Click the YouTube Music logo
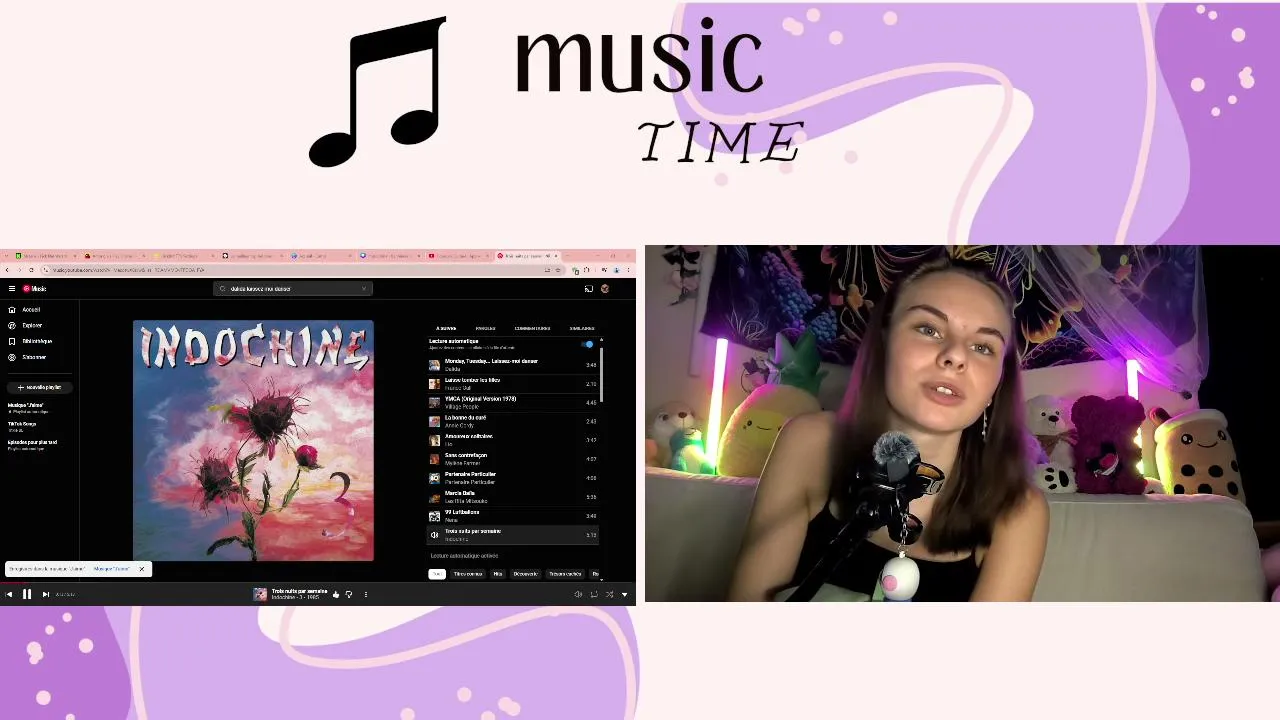This screenshot has height=720, width=1280. tap(35, 289)
